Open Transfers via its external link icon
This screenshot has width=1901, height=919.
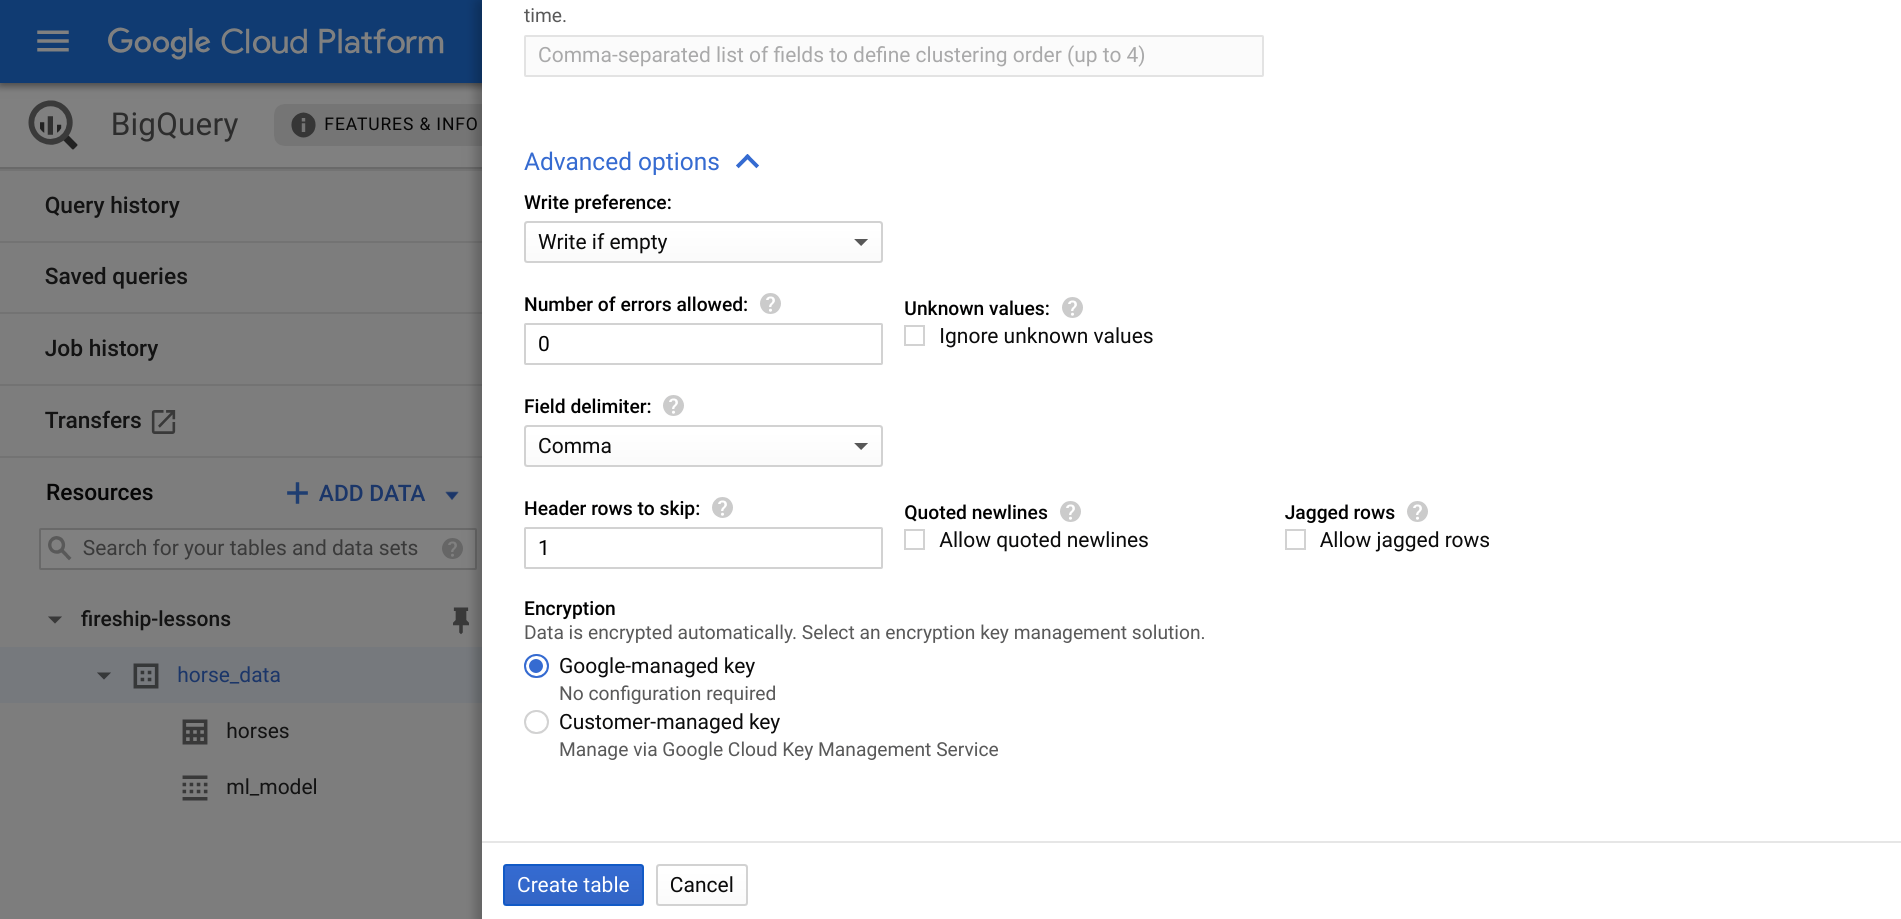pyautogui.click(x=164, y=421)
